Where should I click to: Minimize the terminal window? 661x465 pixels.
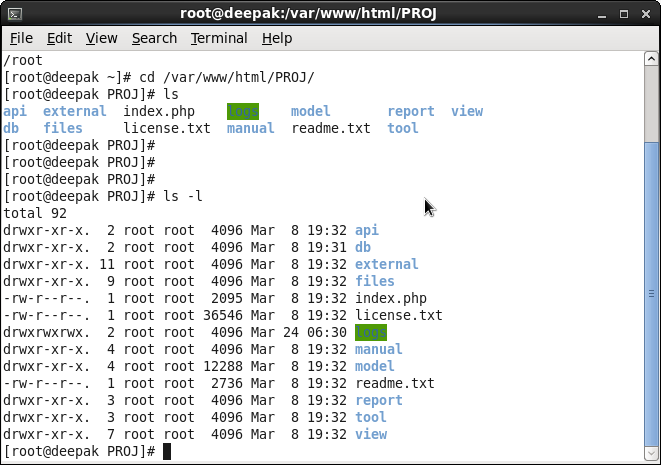click(x=601, y=12)
